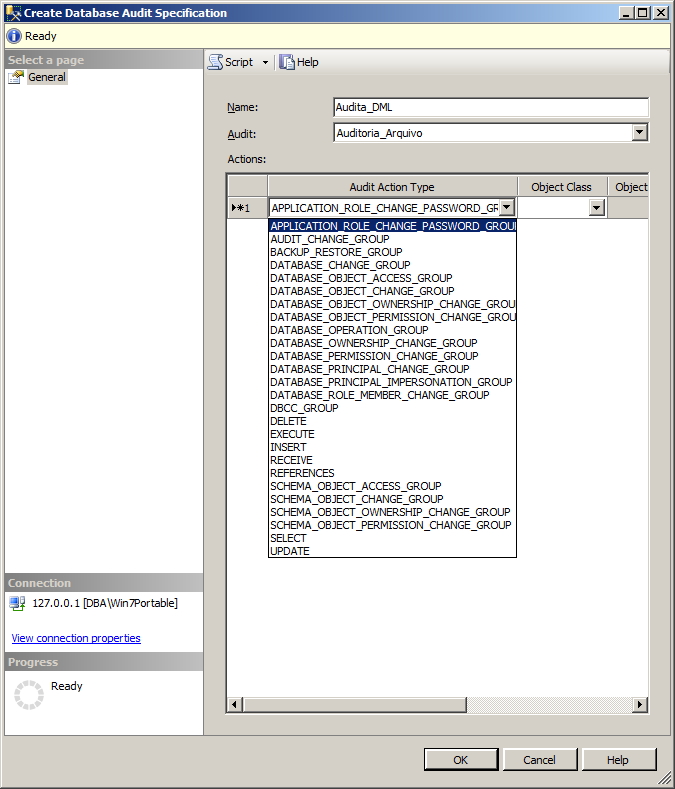675x789 pixels.
Task: Pick SCHEMA_OBJECT_ACCESS_GROUP item
Action: pos(393,487)
